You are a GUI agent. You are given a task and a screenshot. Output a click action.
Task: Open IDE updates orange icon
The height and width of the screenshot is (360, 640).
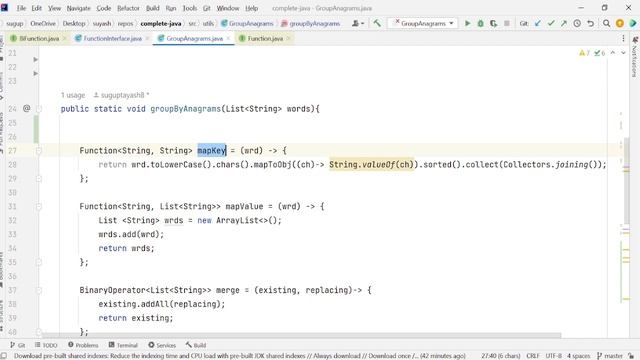[x=620, y=24]
